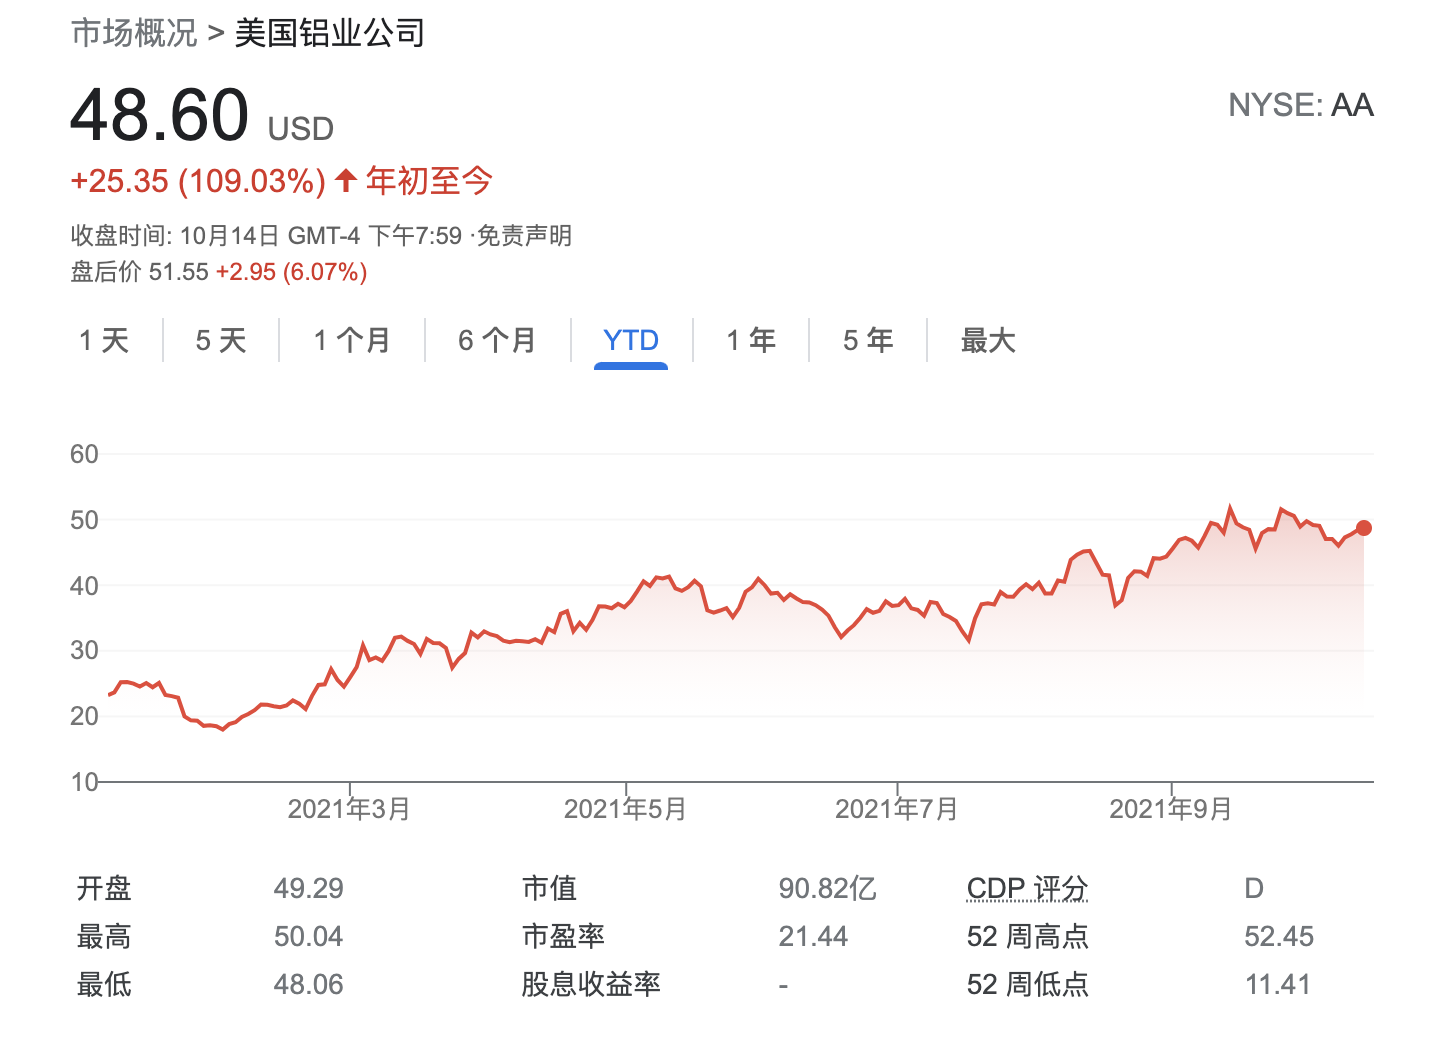Click the 2021年9月 axis label
This screenshot has height=1044, width=1454.
[x=1171, y=809]
